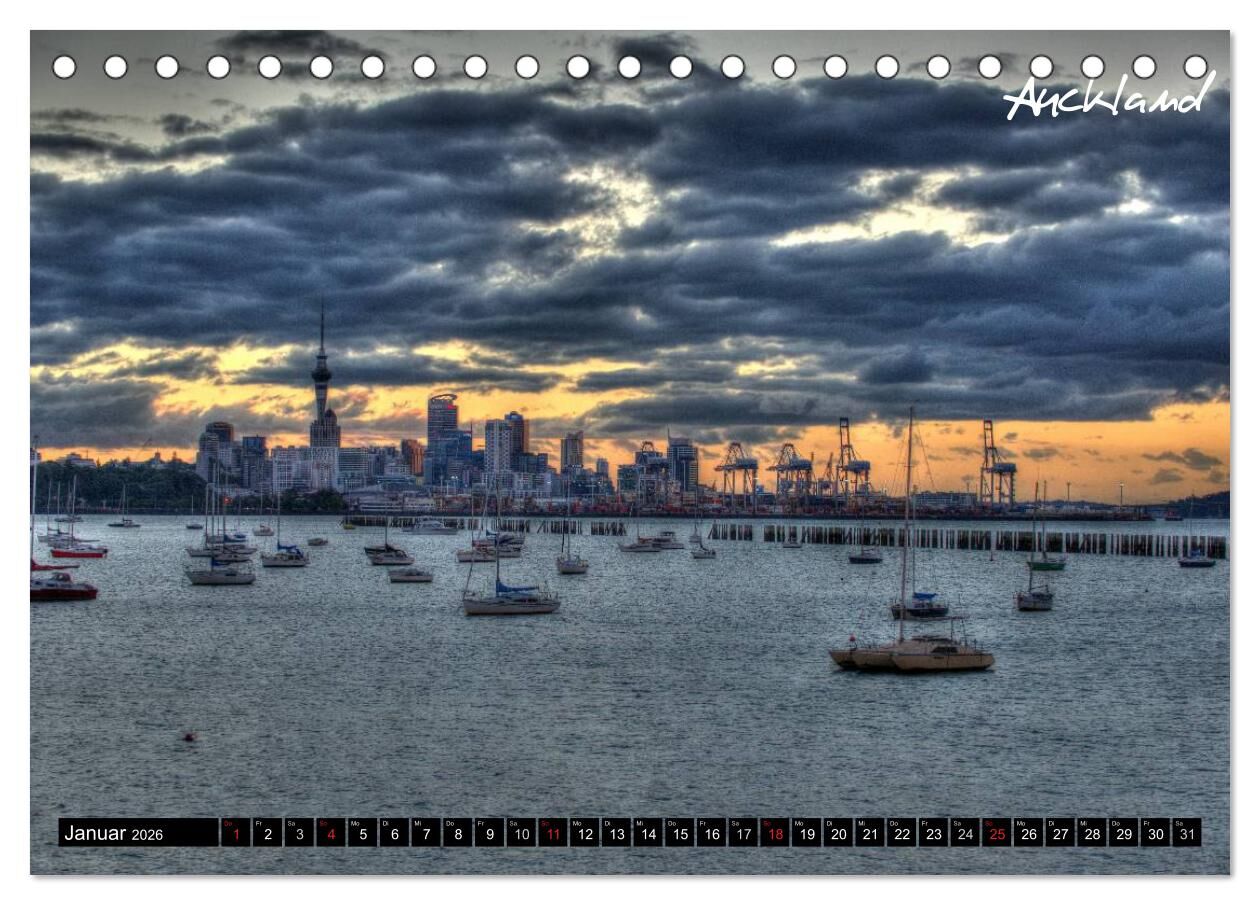Click the sailboat with blue sail cover
The height and width of the screenshot is (905, 1260).
[511, 599]
